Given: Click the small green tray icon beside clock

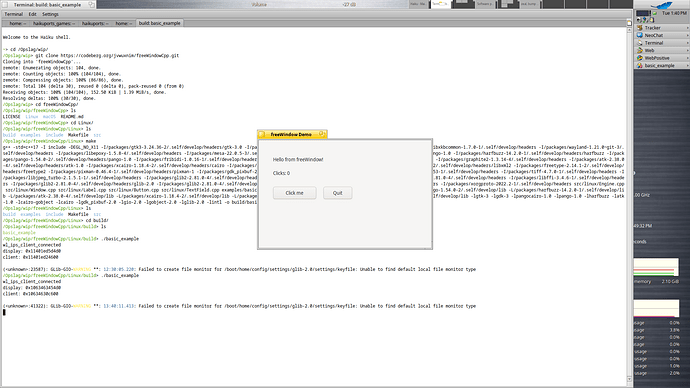Looking at the screenshot, I should 655,13.
